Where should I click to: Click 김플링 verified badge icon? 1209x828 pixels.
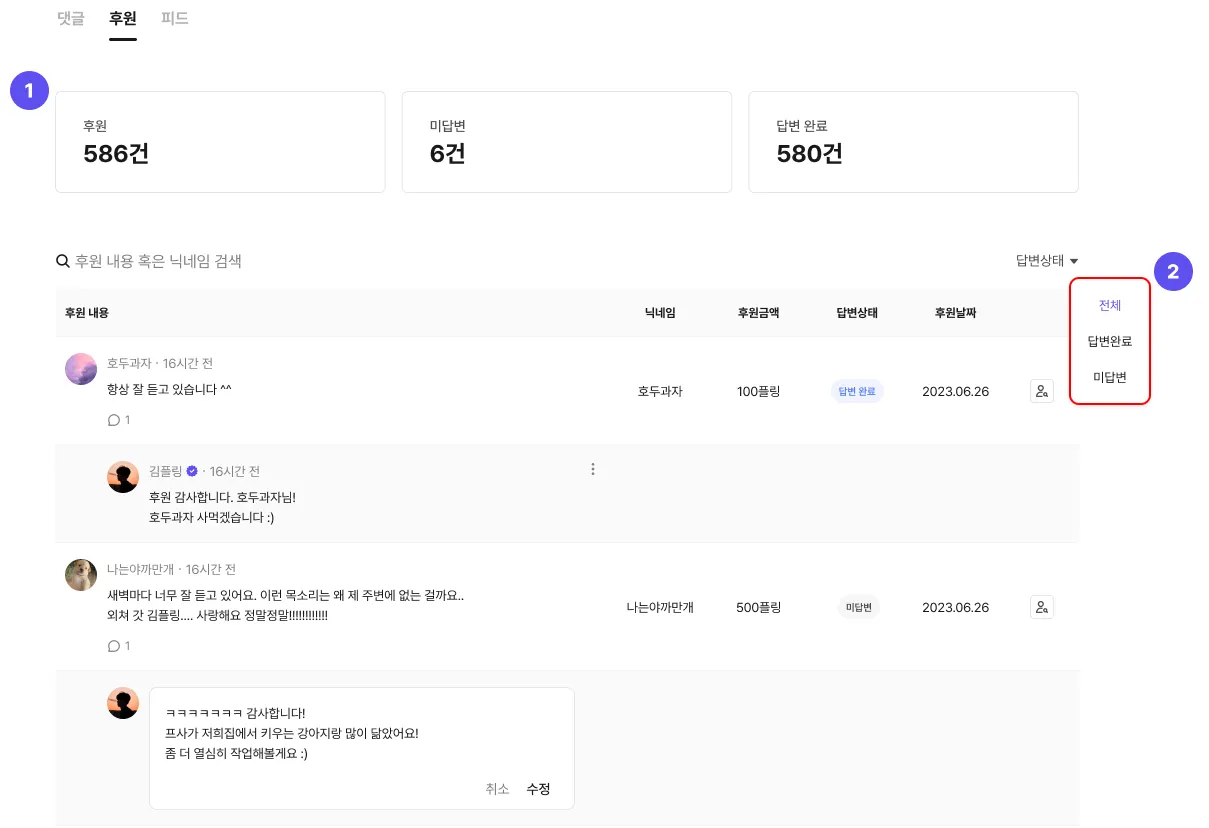[x=192, y=471]
